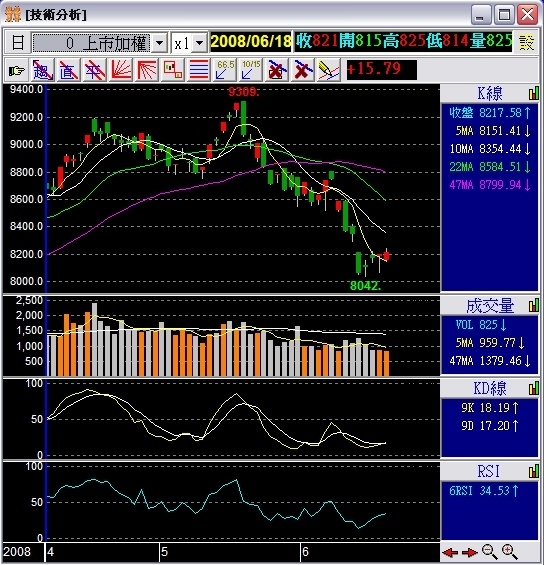Click the 5MA 959.77 volume value
This screenshot has height=565, width=544.
(490, 343)
